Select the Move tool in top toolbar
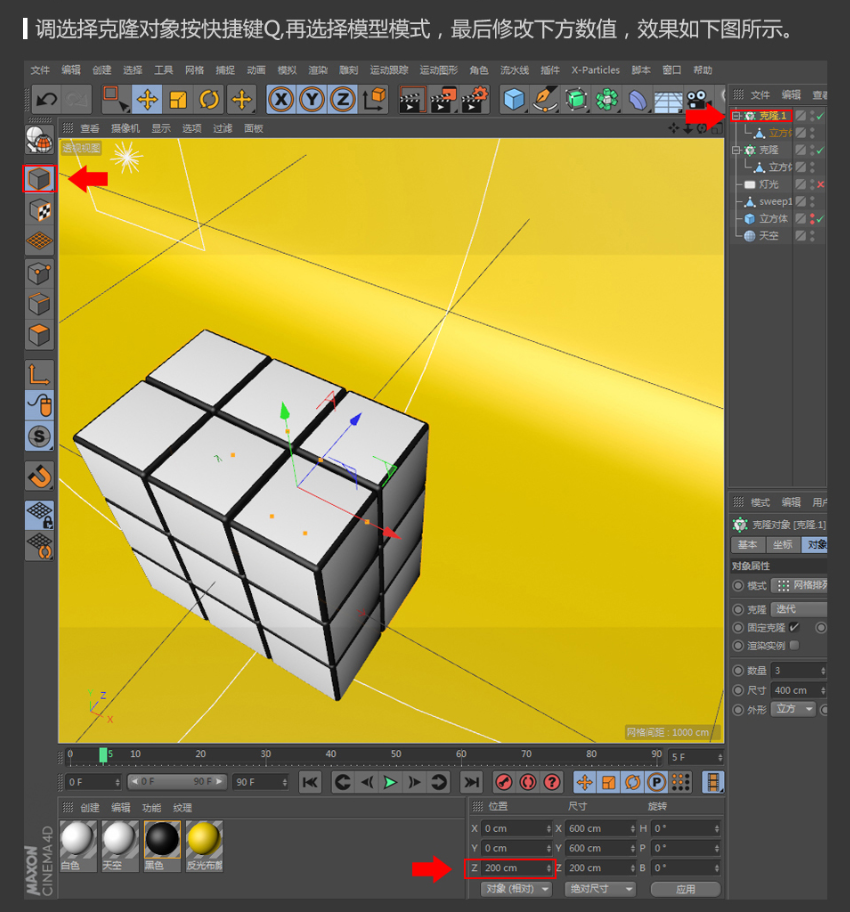The height and width of the screenshot is (912, 850). click(x=147, y=99)
